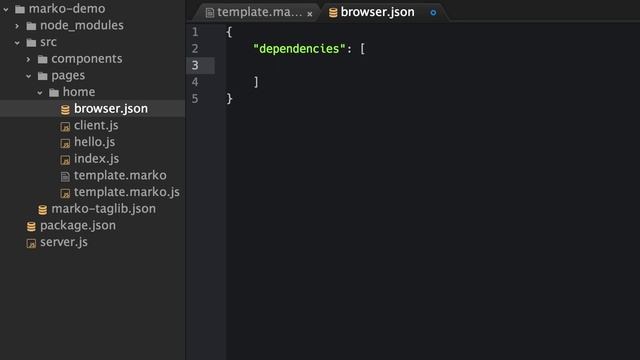Click highlighted line number 3 in gutter
The width and height of the screenshot is (640, 360).
point(195,66)
